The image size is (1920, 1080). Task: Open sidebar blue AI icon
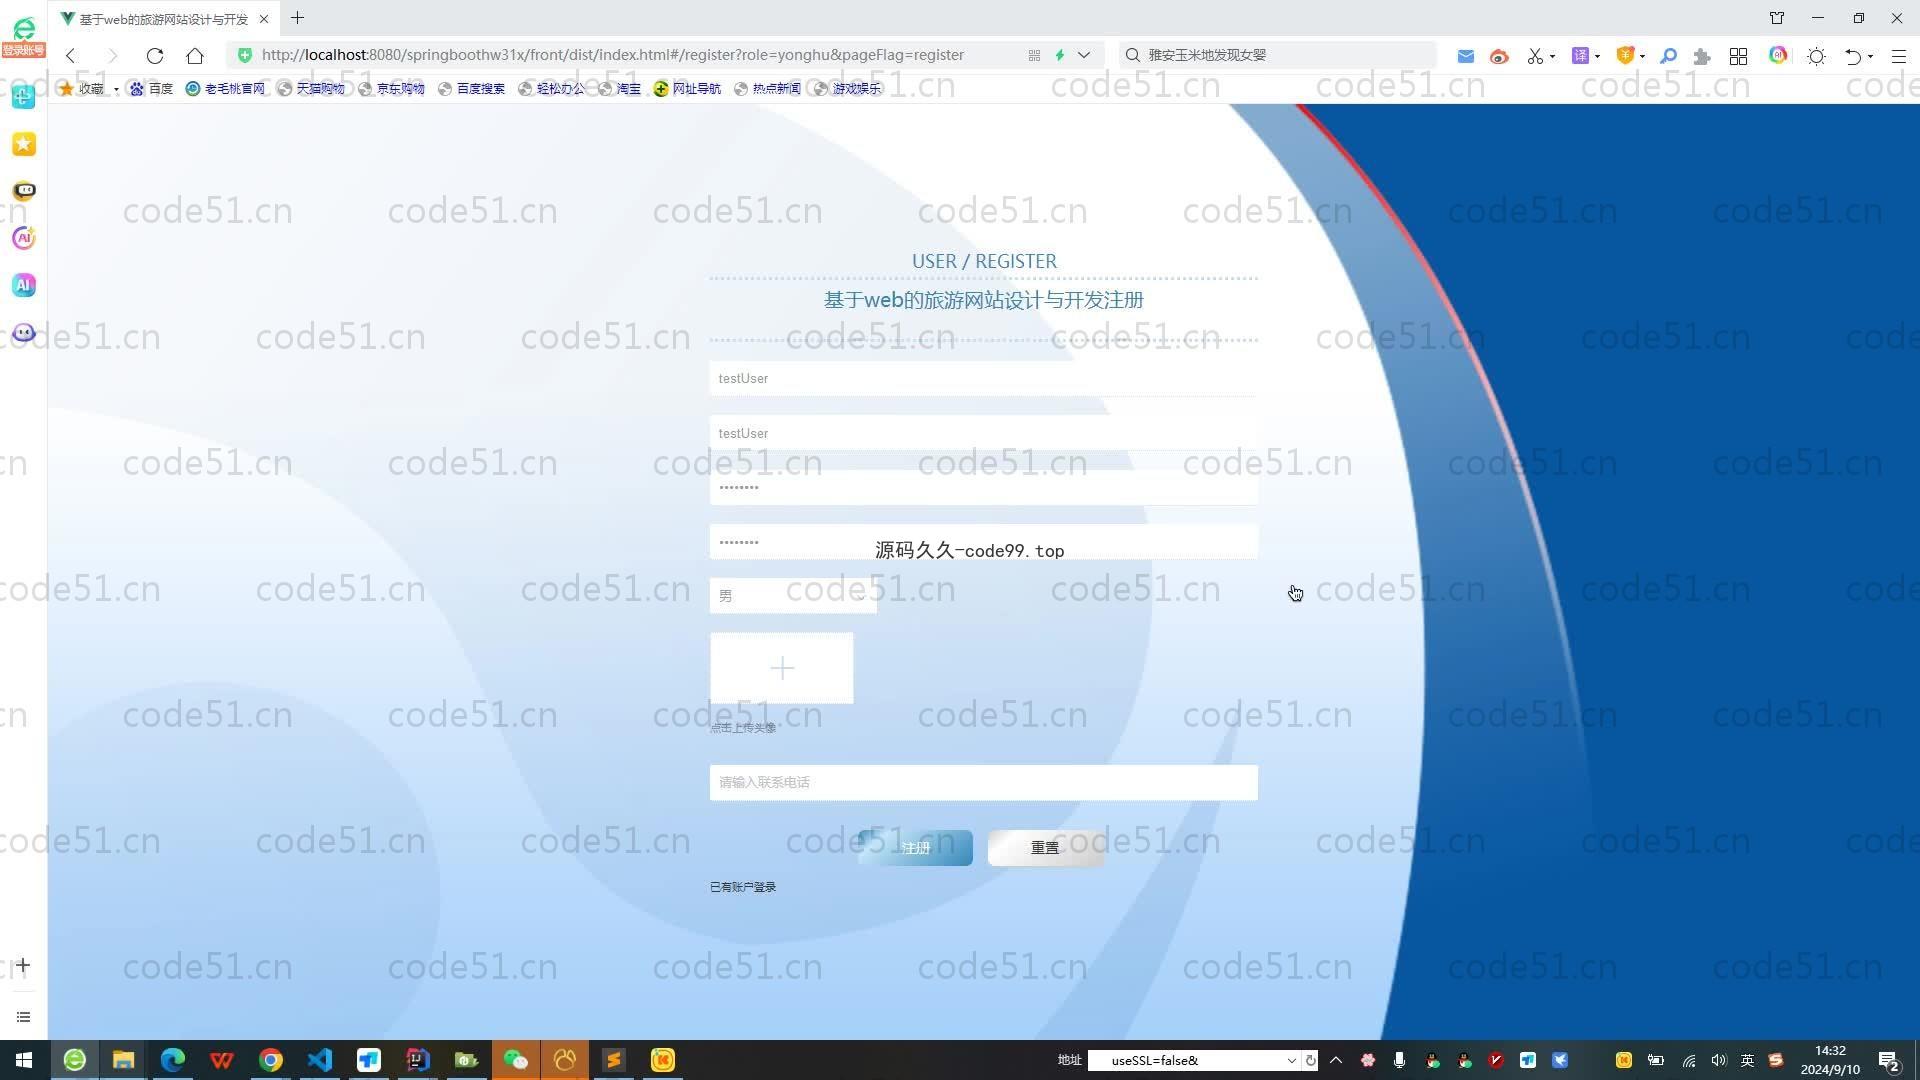coord(24,285)
